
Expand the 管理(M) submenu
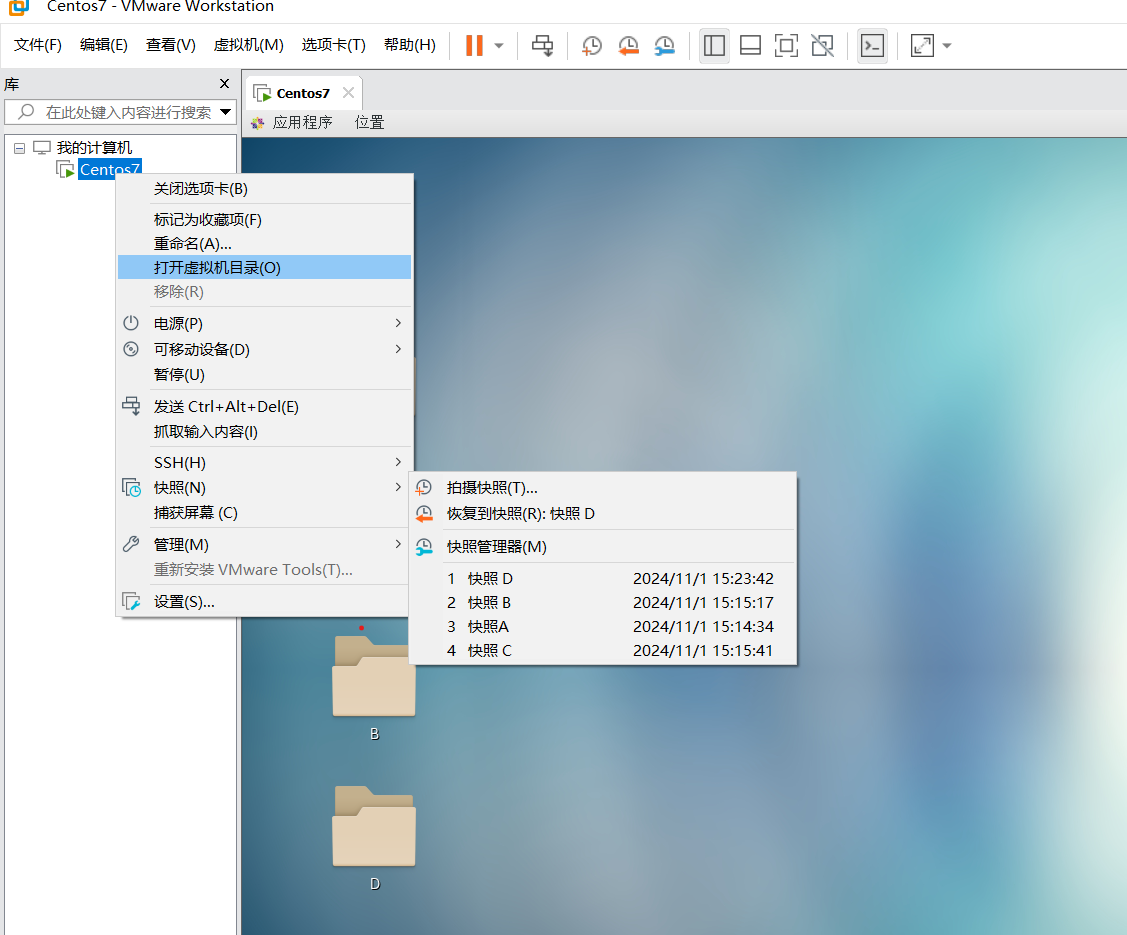point(264,545)
